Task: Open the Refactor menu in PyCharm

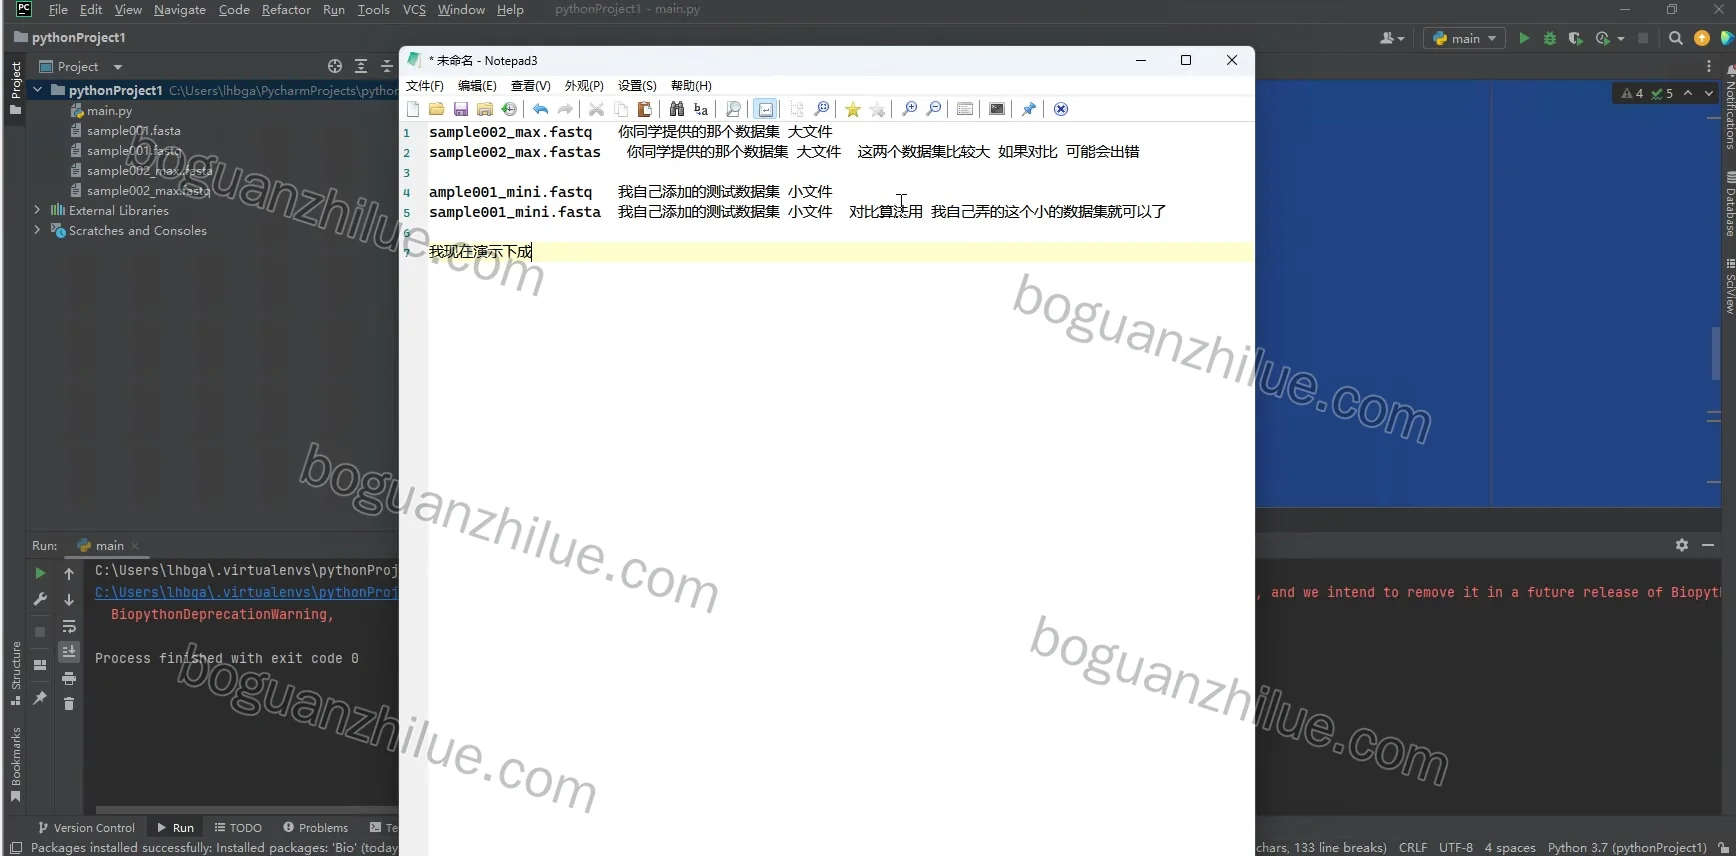Action: (286, 10)
